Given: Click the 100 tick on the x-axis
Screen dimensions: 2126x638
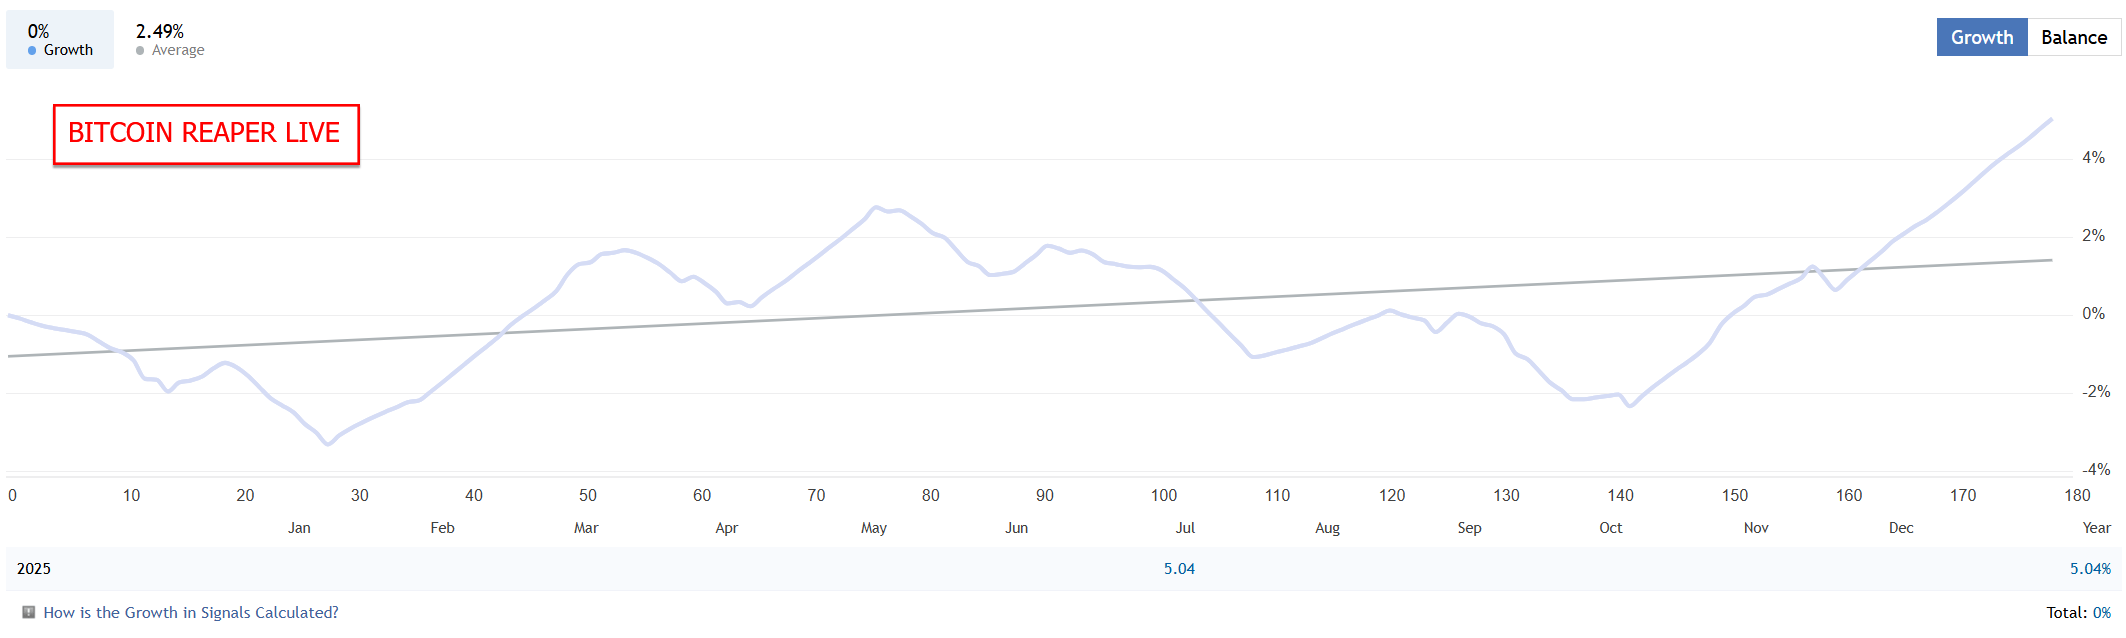Looking at the screenshot, I should coord(1163,495).
